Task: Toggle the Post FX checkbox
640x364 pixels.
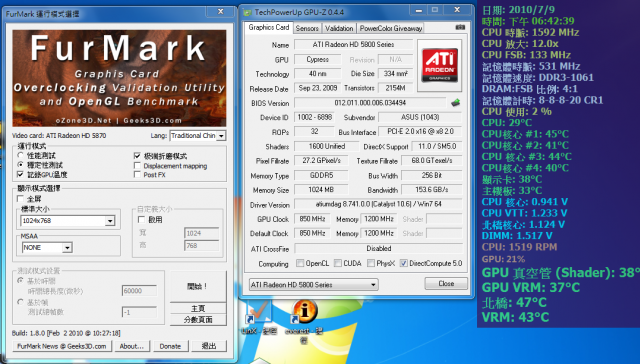Action: [x=137, y=175]
